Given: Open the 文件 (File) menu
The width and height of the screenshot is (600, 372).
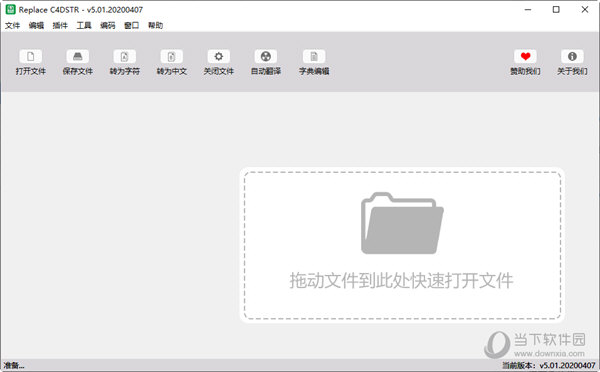Looking at the screenshot, I should pos(12,26).
